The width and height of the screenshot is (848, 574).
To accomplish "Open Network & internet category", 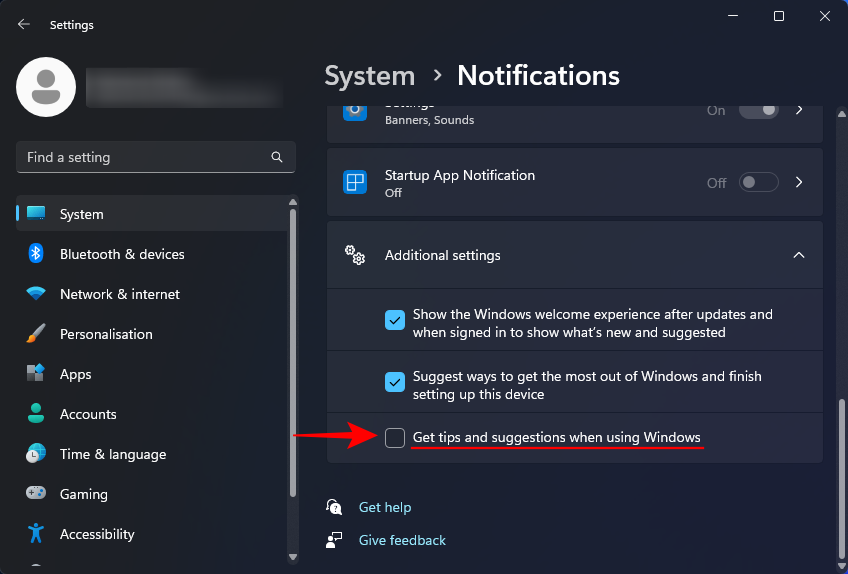I will [x=152, y=293].
